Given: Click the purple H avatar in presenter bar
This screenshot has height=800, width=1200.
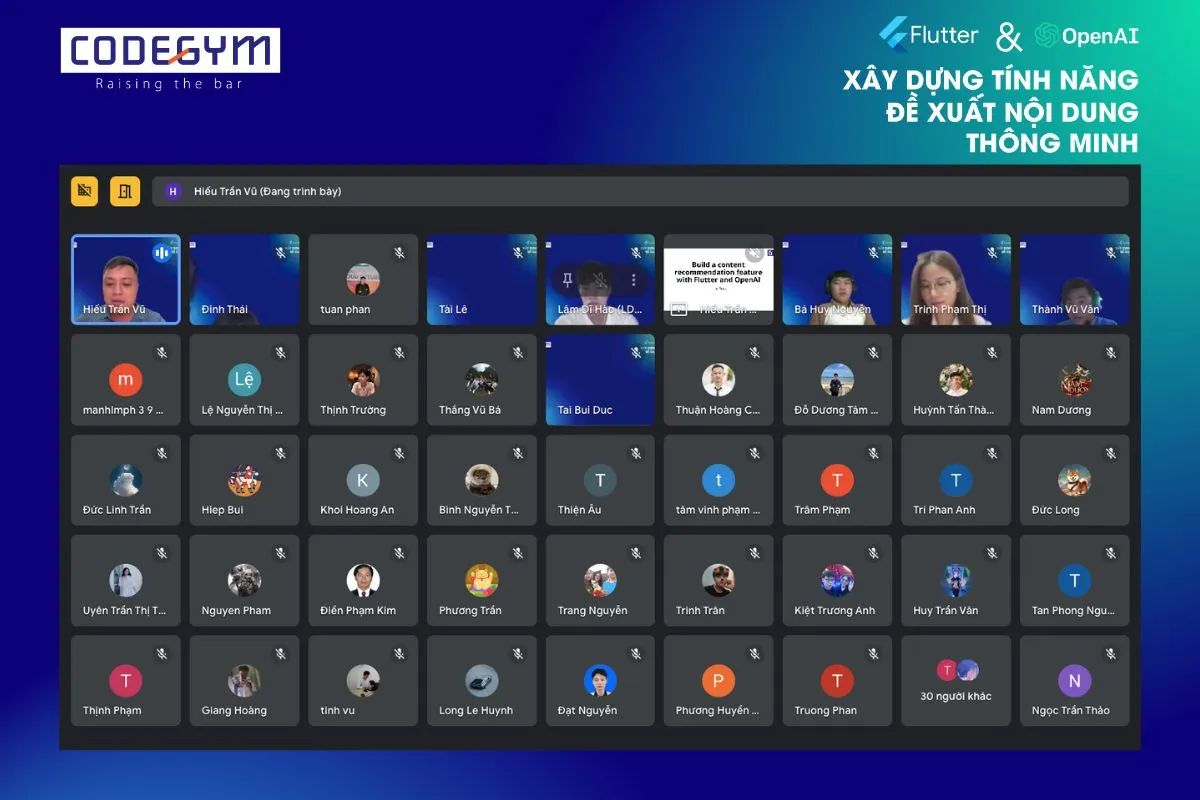Looking at the screenshot, I should [x=173, y=191].
